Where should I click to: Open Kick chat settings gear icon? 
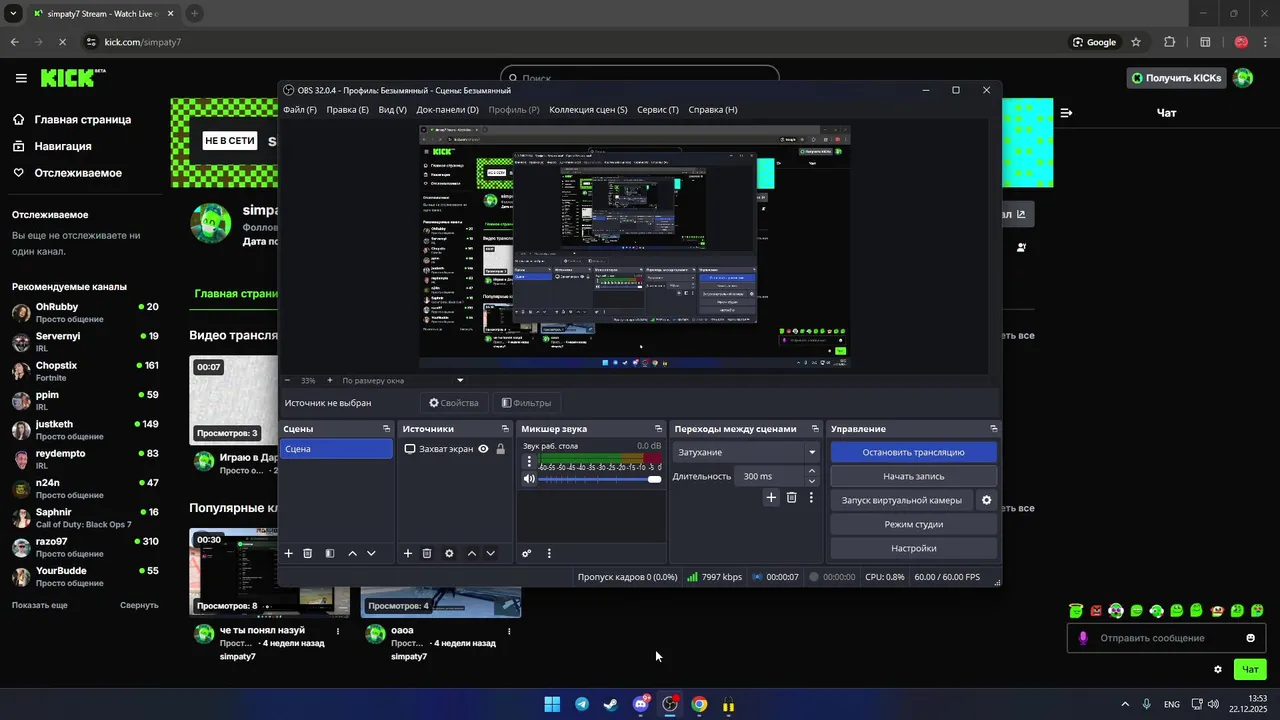point(1218,670)
